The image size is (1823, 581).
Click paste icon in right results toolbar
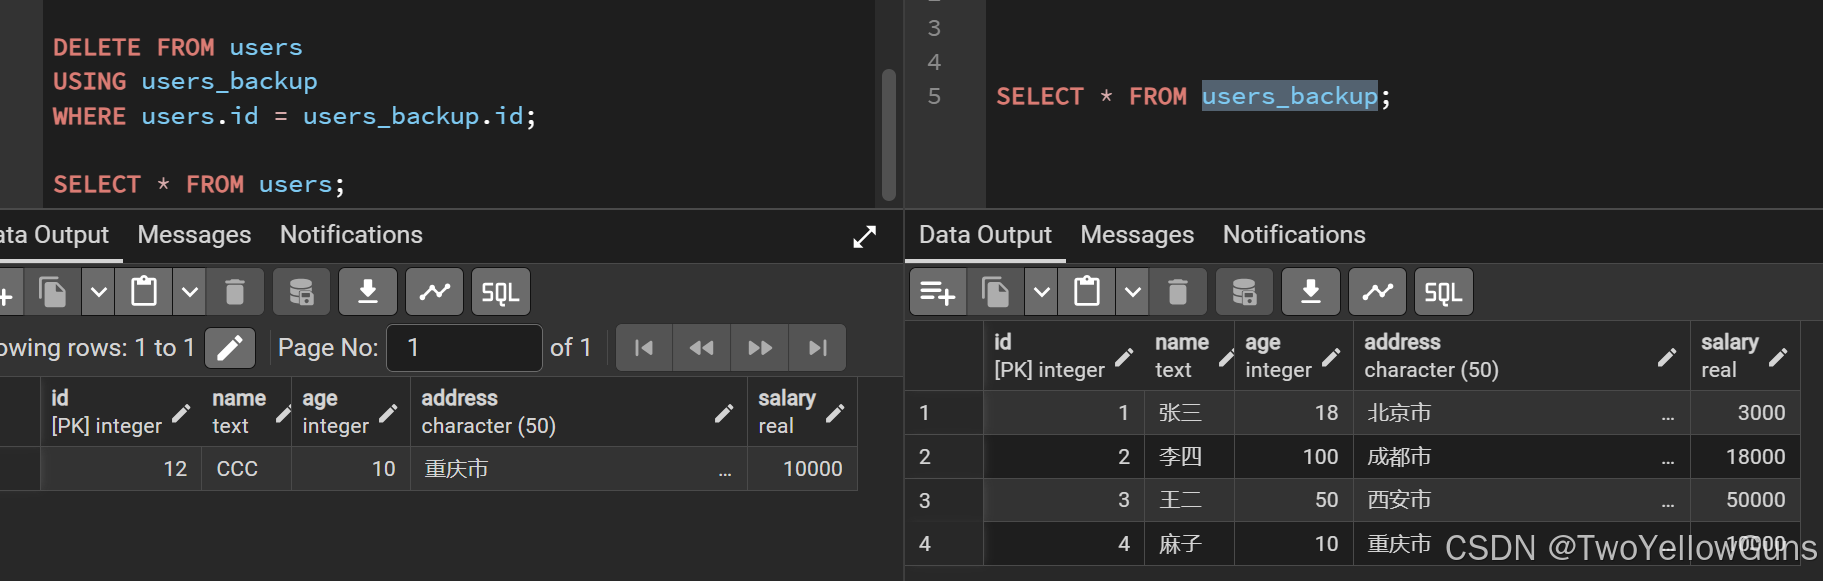pyautogui.click(x=1087, y=292)
